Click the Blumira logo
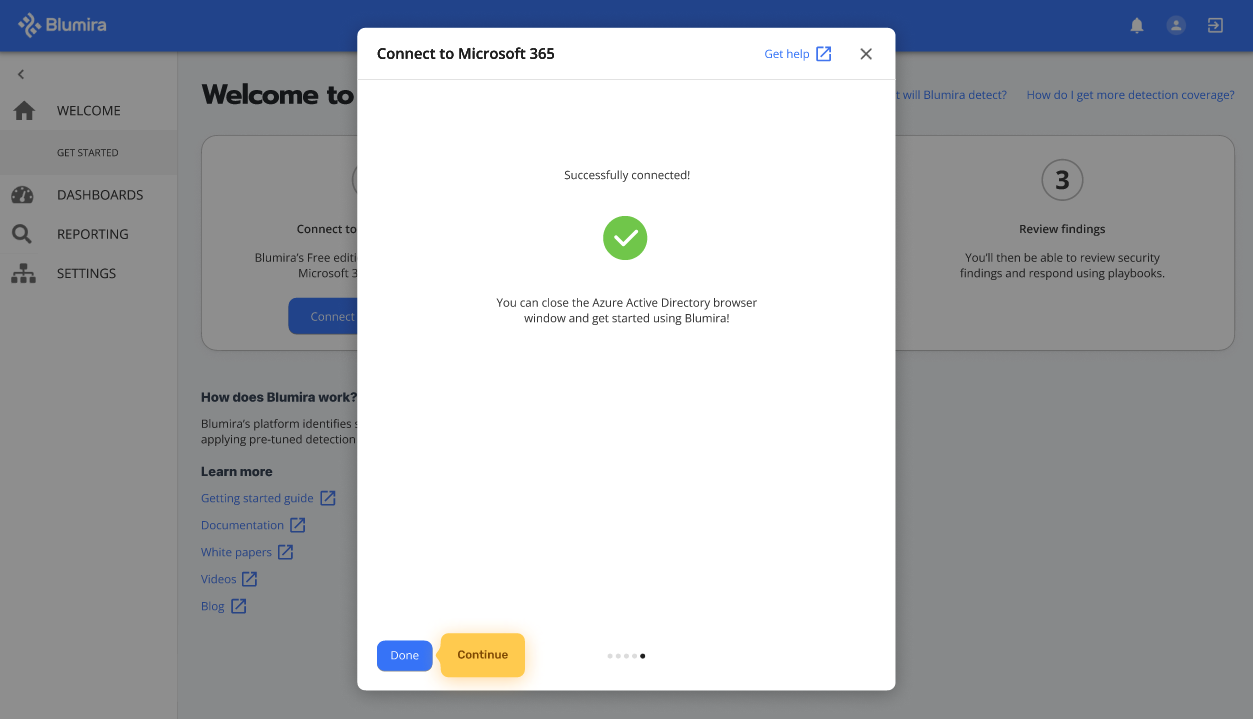Screen dimensions: 1253x719 pos(62,25)
